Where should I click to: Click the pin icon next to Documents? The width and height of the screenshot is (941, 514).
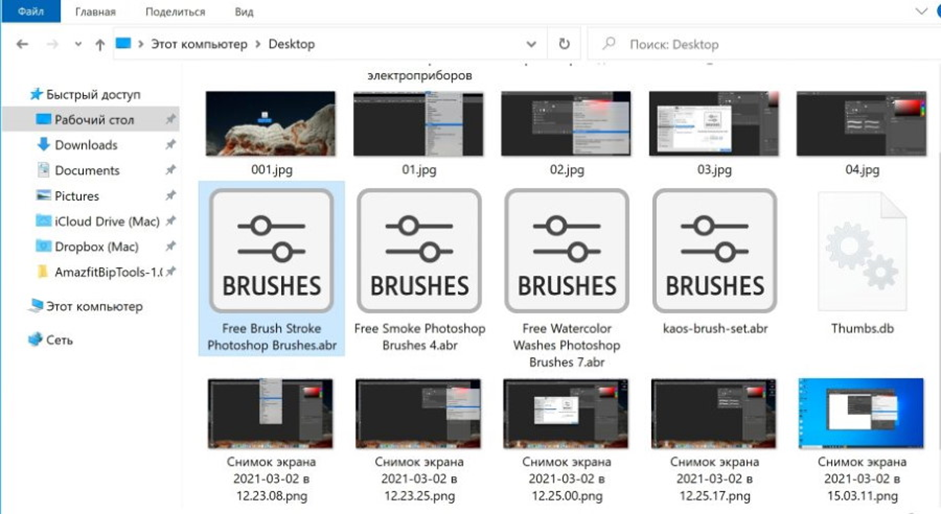[170, 171]
